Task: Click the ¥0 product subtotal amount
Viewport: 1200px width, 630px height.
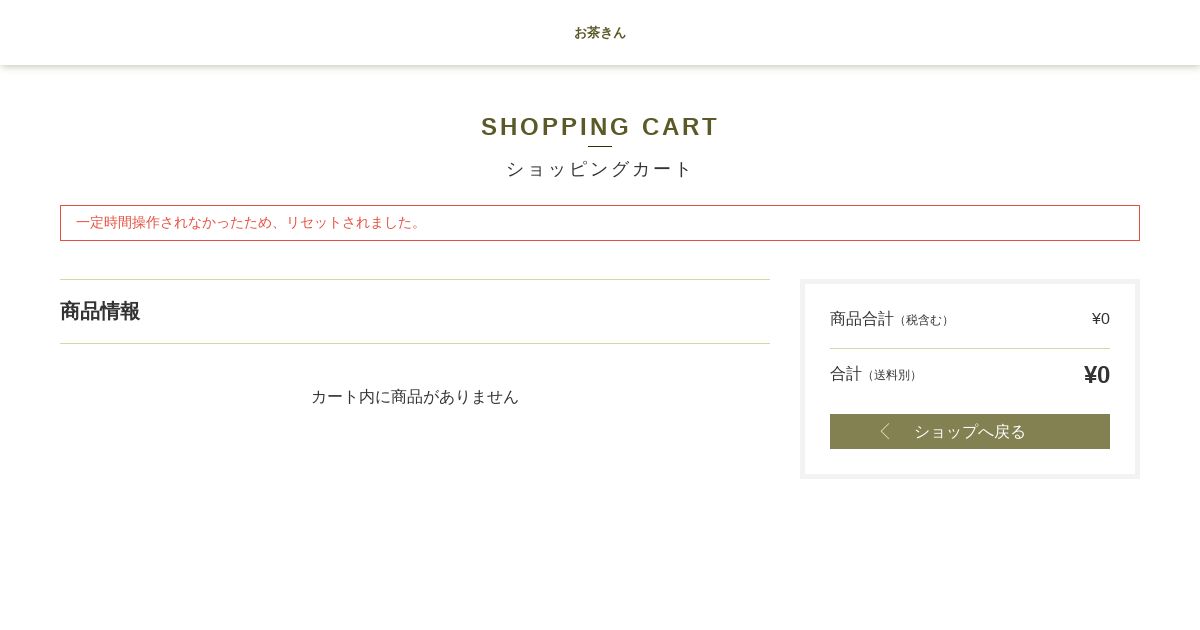Action: tap(1100, 319)
